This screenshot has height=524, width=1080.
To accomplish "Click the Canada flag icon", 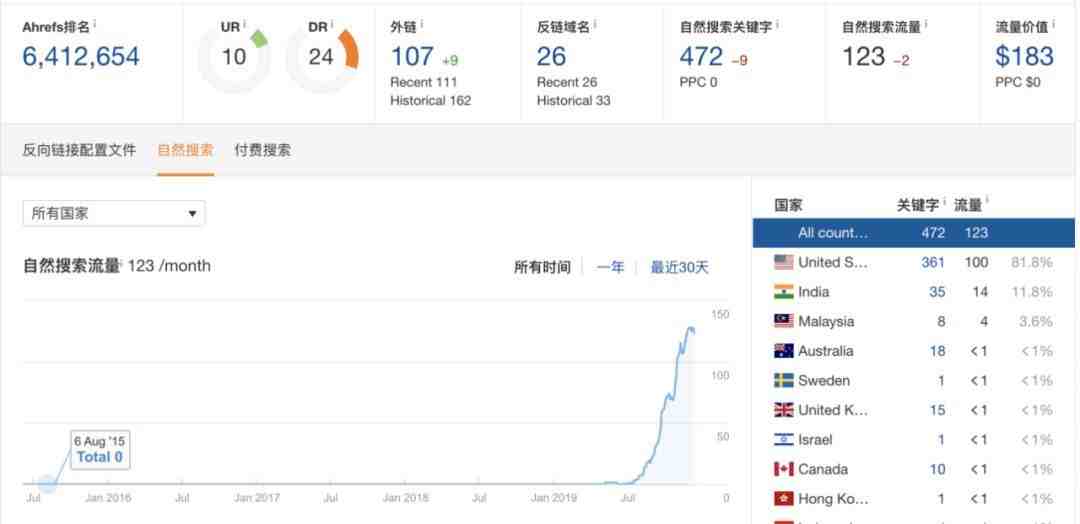I will point(783,470).
